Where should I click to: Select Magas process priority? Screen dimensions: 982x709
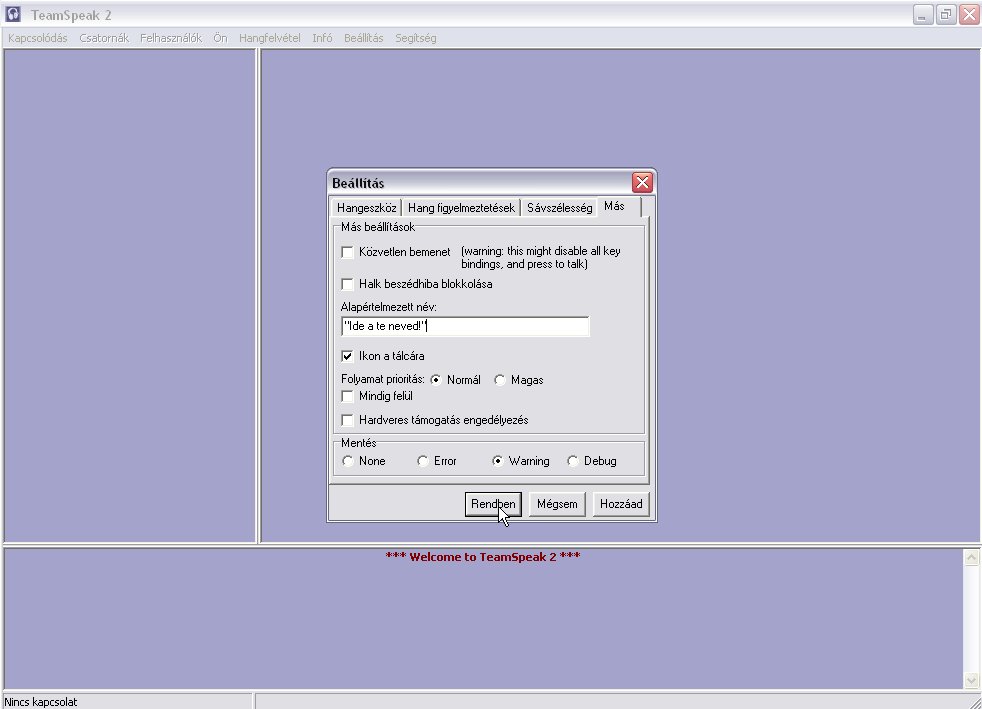coord(500,380)
